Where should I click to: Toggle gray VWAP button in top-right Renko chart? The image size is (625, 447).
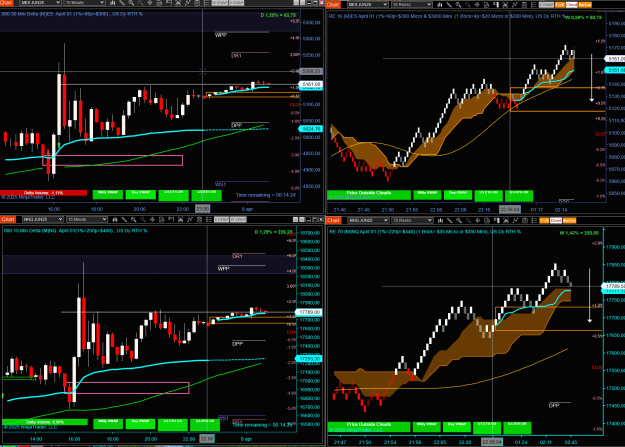point(546,5)
